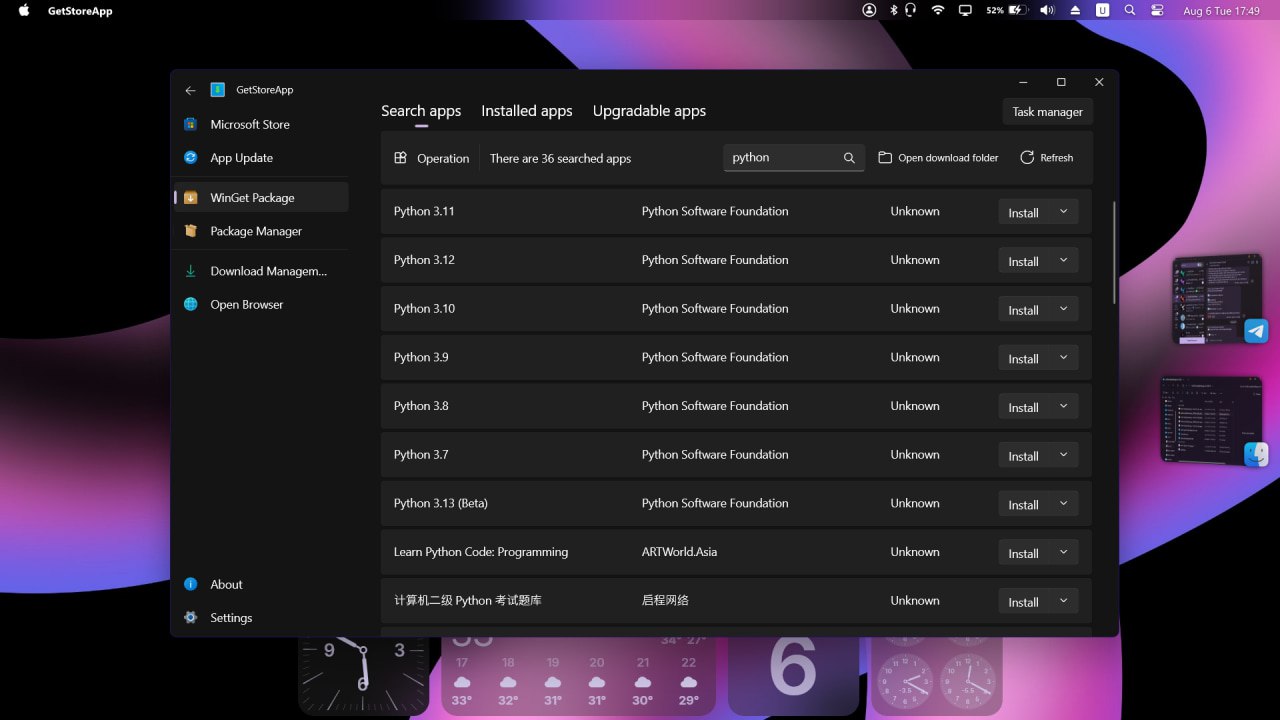Screen dimensions: 1280x720
Task: Click the back arrow in GetStoreApp
Action: click(x=190, y=90)
